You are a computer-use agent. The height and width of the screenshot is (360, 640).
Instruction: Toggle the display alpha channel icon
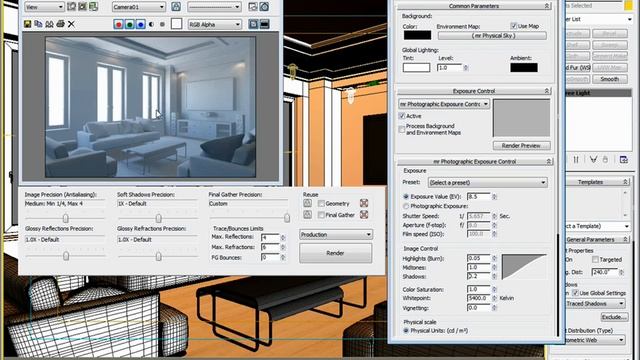(151, 24)
